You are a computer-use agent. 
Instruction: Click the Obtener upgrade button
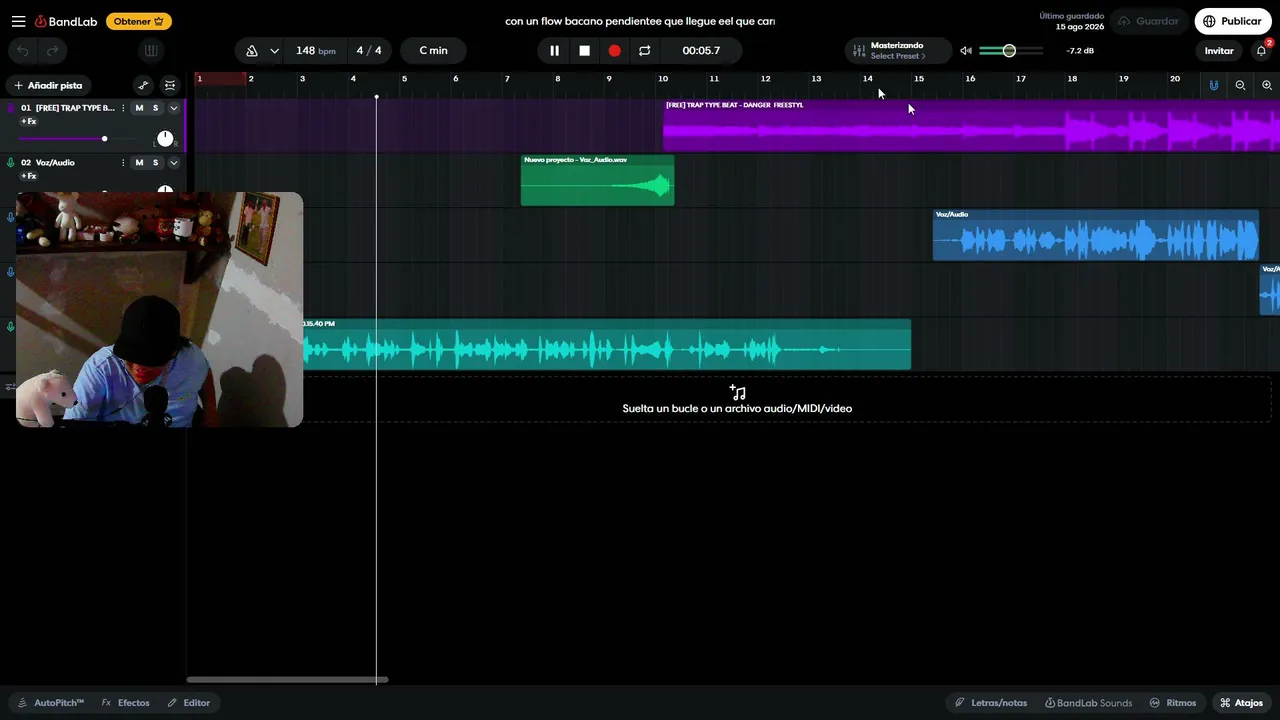(139, 21)
